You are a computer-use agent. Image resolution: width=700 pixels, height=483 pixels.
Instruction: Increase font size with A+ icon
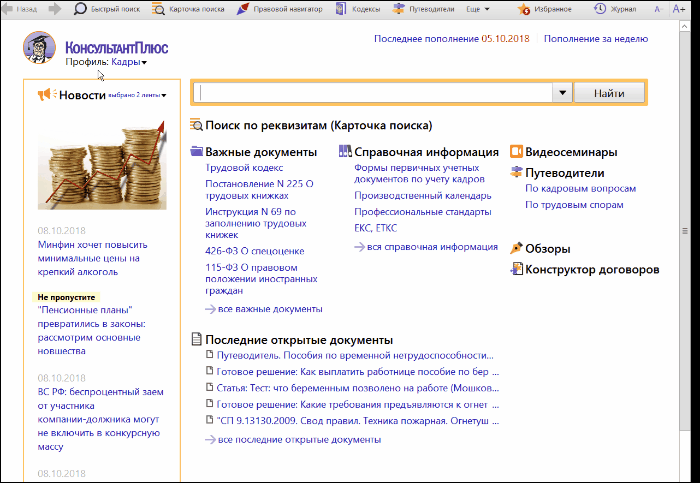(x=679, y=9)
